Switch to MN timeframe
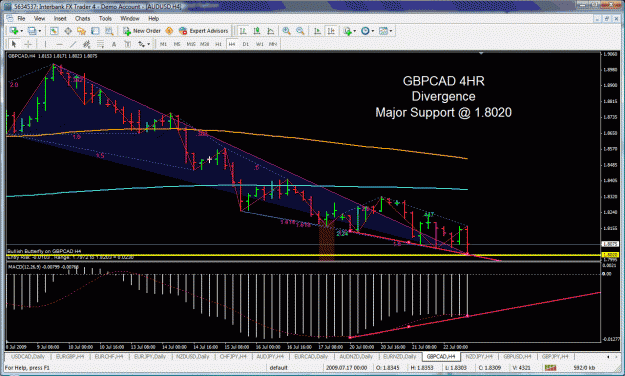Viewport: 625px width, 376px height. (x=273, y=44)
